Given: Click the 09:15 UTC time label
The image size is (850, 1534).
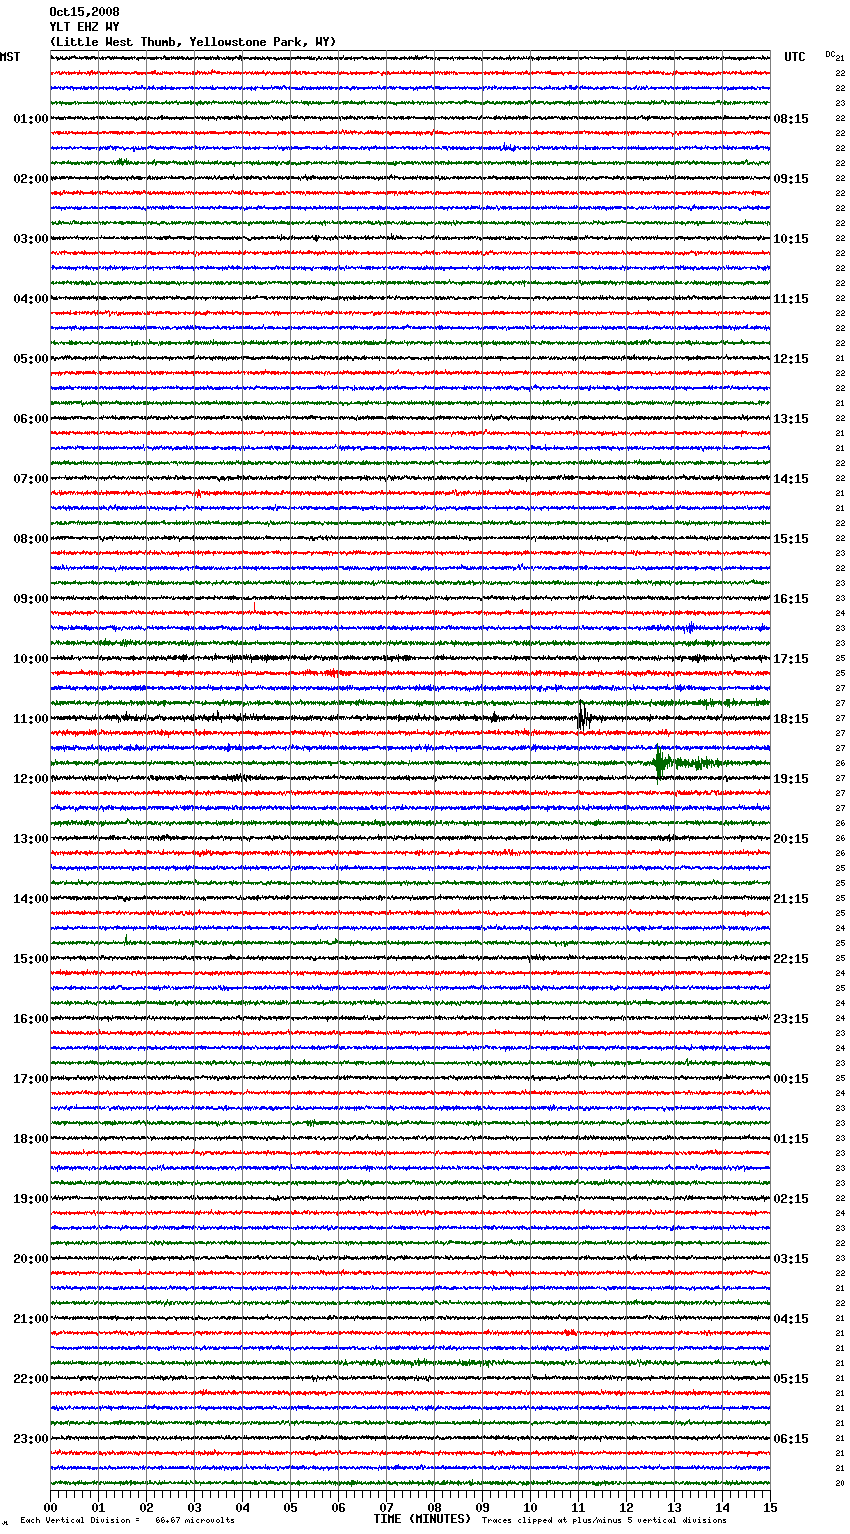Looking at the screenshot, I should (791, 179).
